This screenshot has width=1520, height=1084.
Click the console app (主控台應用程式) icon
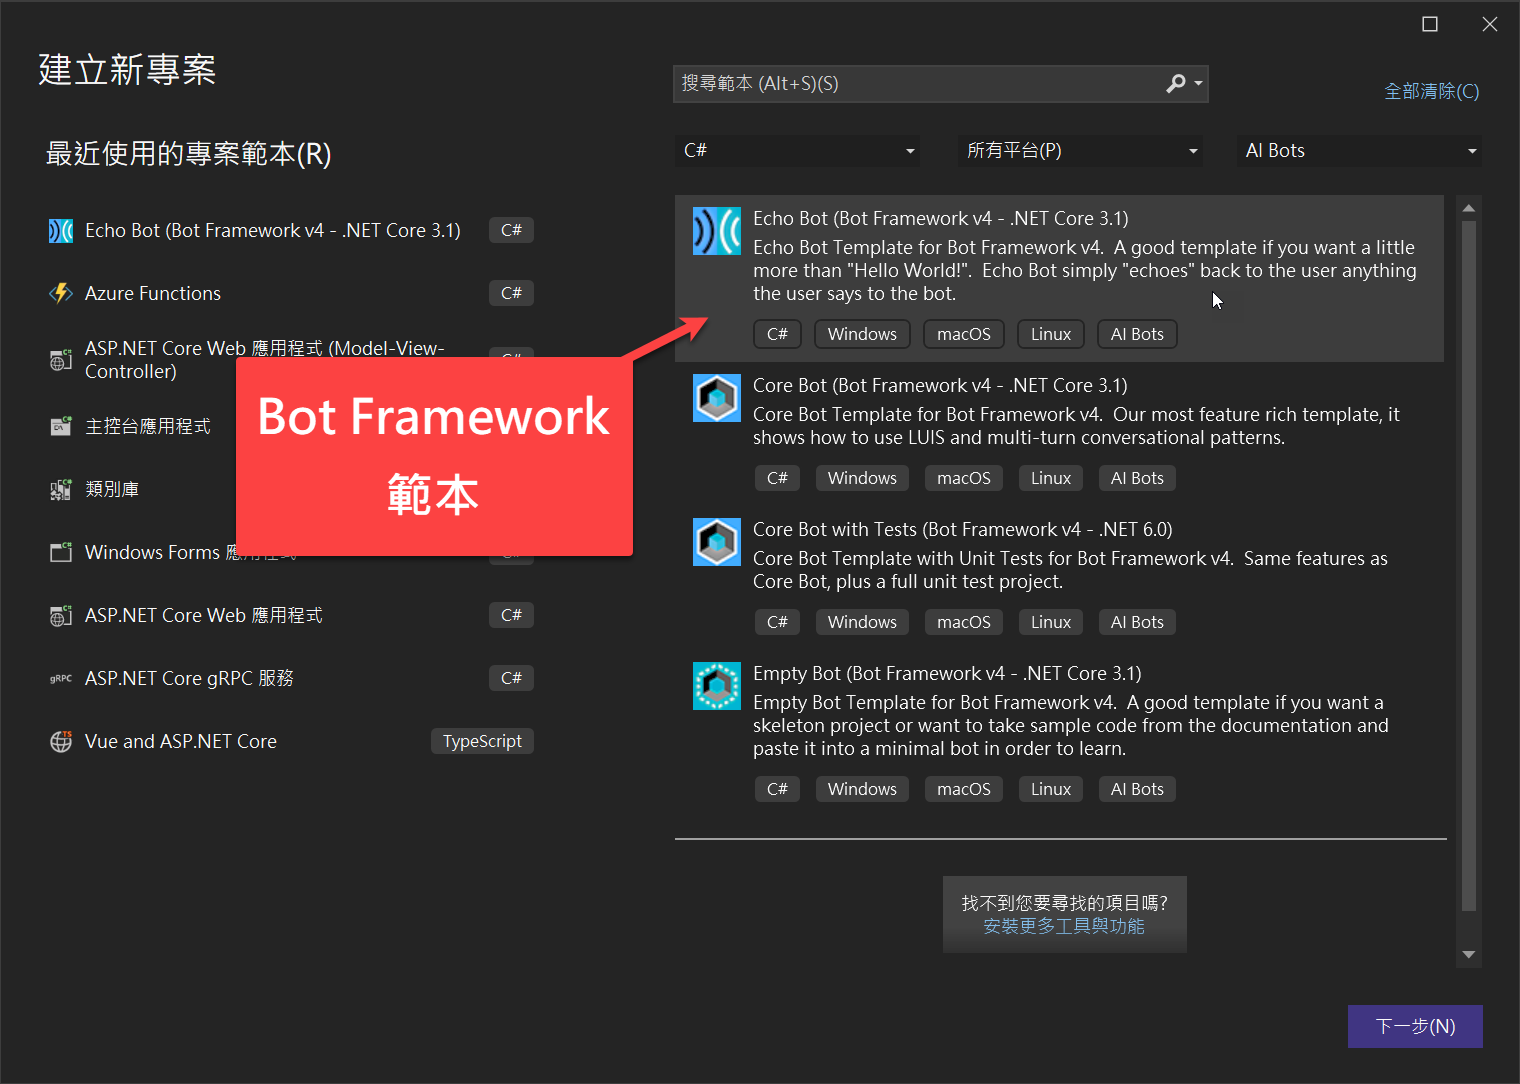pos(61,427)
